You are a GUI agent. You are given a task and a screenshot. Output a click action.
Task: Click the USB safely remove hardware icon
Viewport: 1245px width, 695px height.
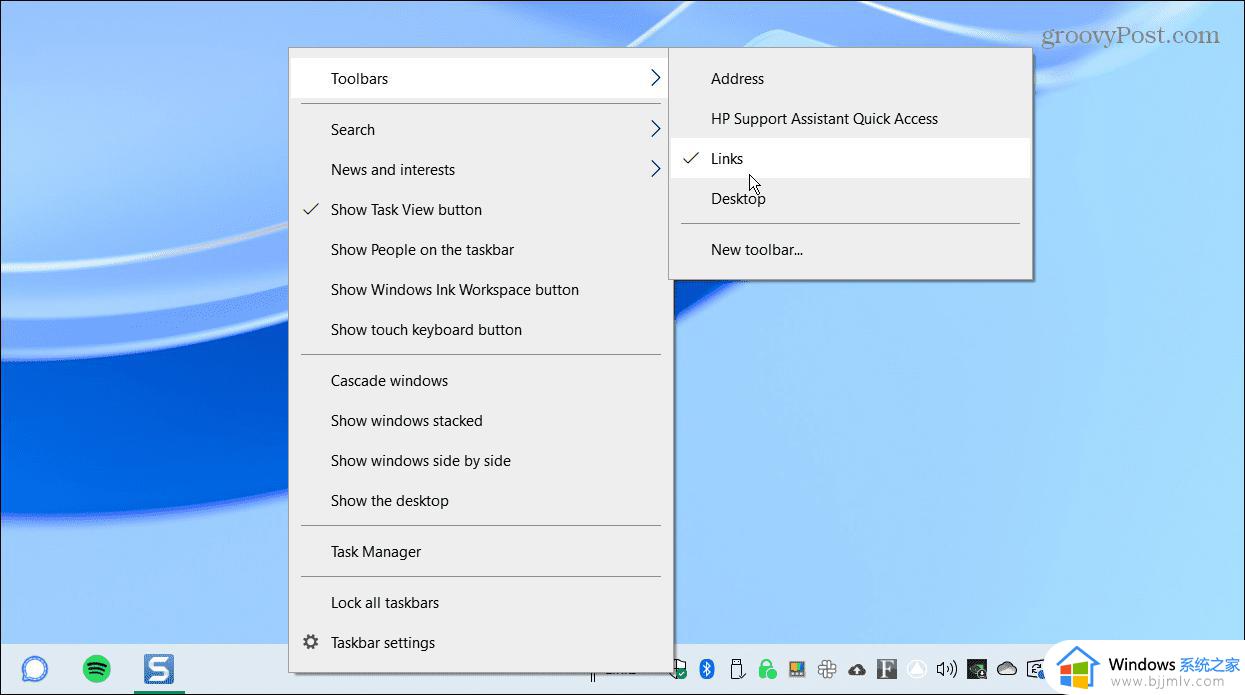coord(737,669)
